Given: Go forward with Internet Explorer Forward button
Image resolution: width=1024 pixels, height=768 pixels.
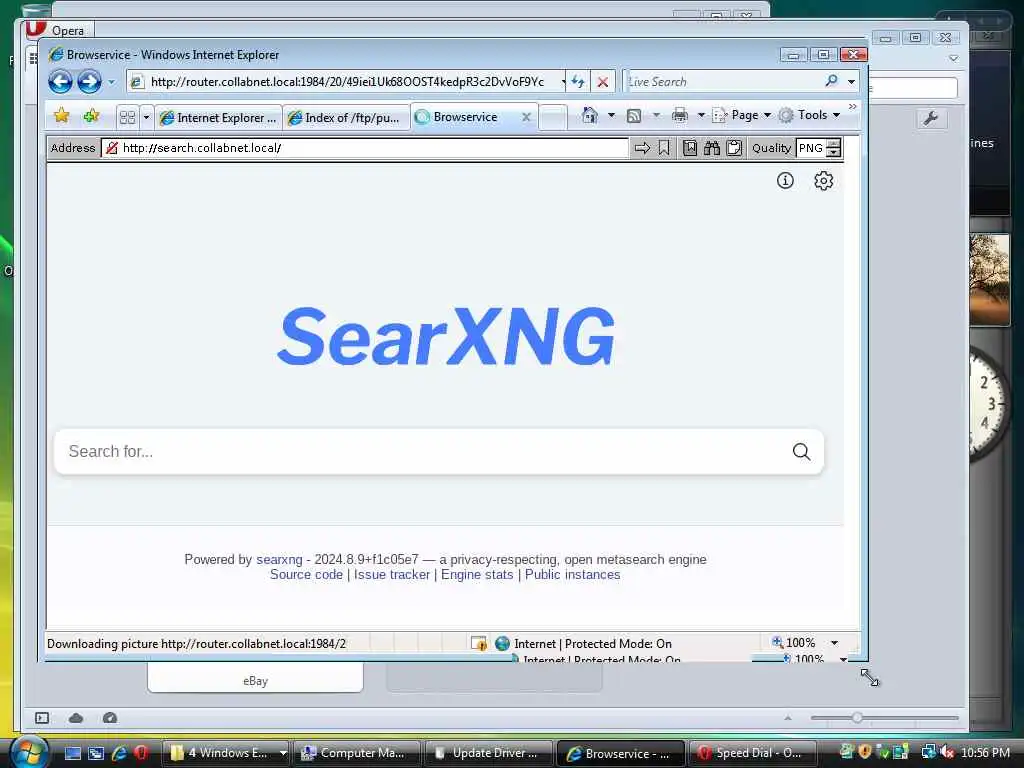Looking at the screenshot, I should (89, 82).
